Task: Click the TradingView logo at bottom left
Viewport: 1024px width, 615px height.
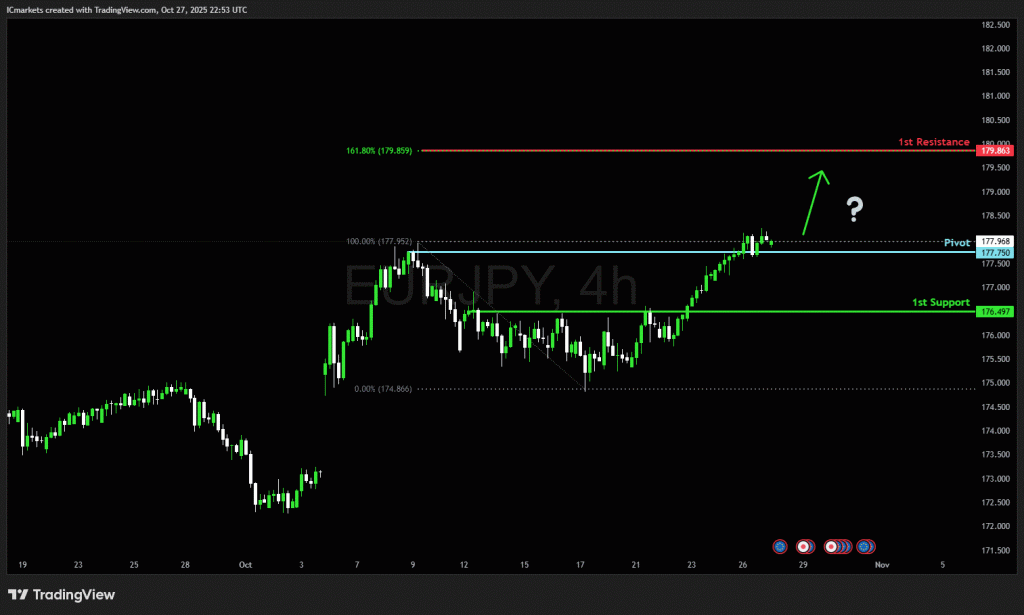Action: point(61,594)
